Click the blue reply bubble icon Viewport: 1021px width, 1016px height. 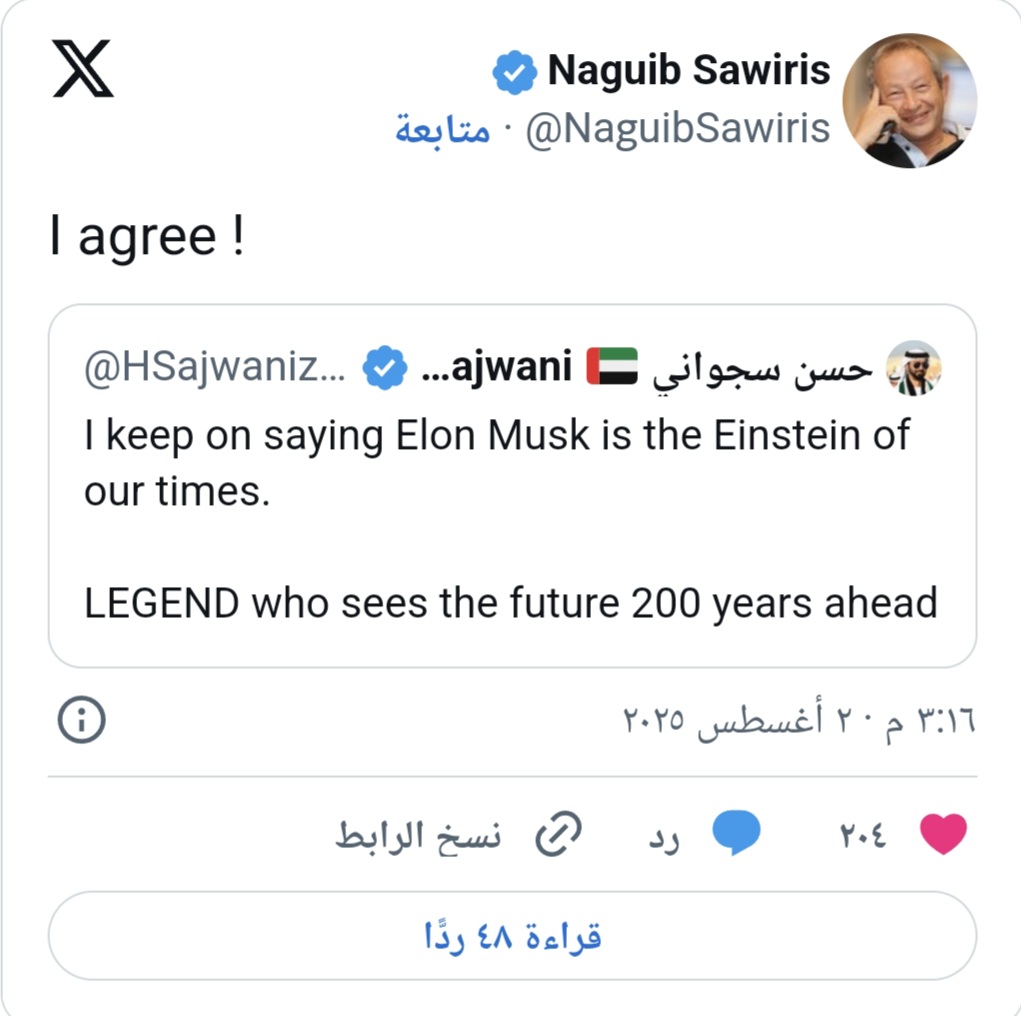click(x=736, y=834)
